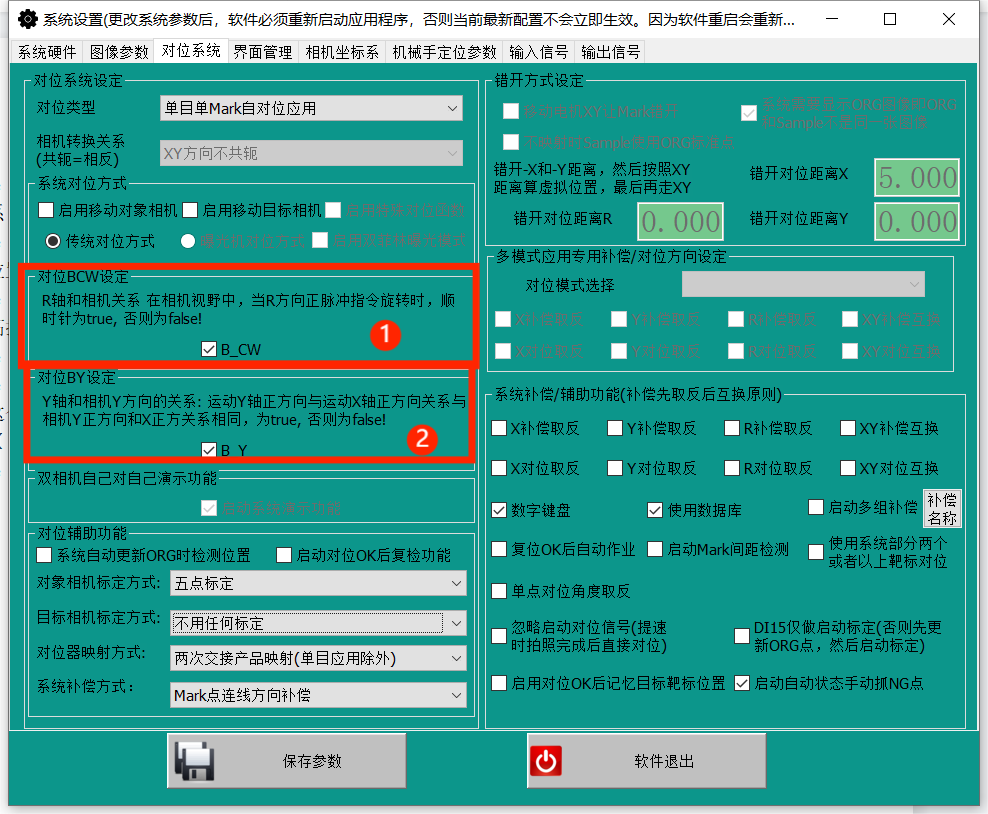Image resolution: width=988 pixels, height=814 pixels.
Task: Click the gear icon in the title bar
Action: coord(27,19)
